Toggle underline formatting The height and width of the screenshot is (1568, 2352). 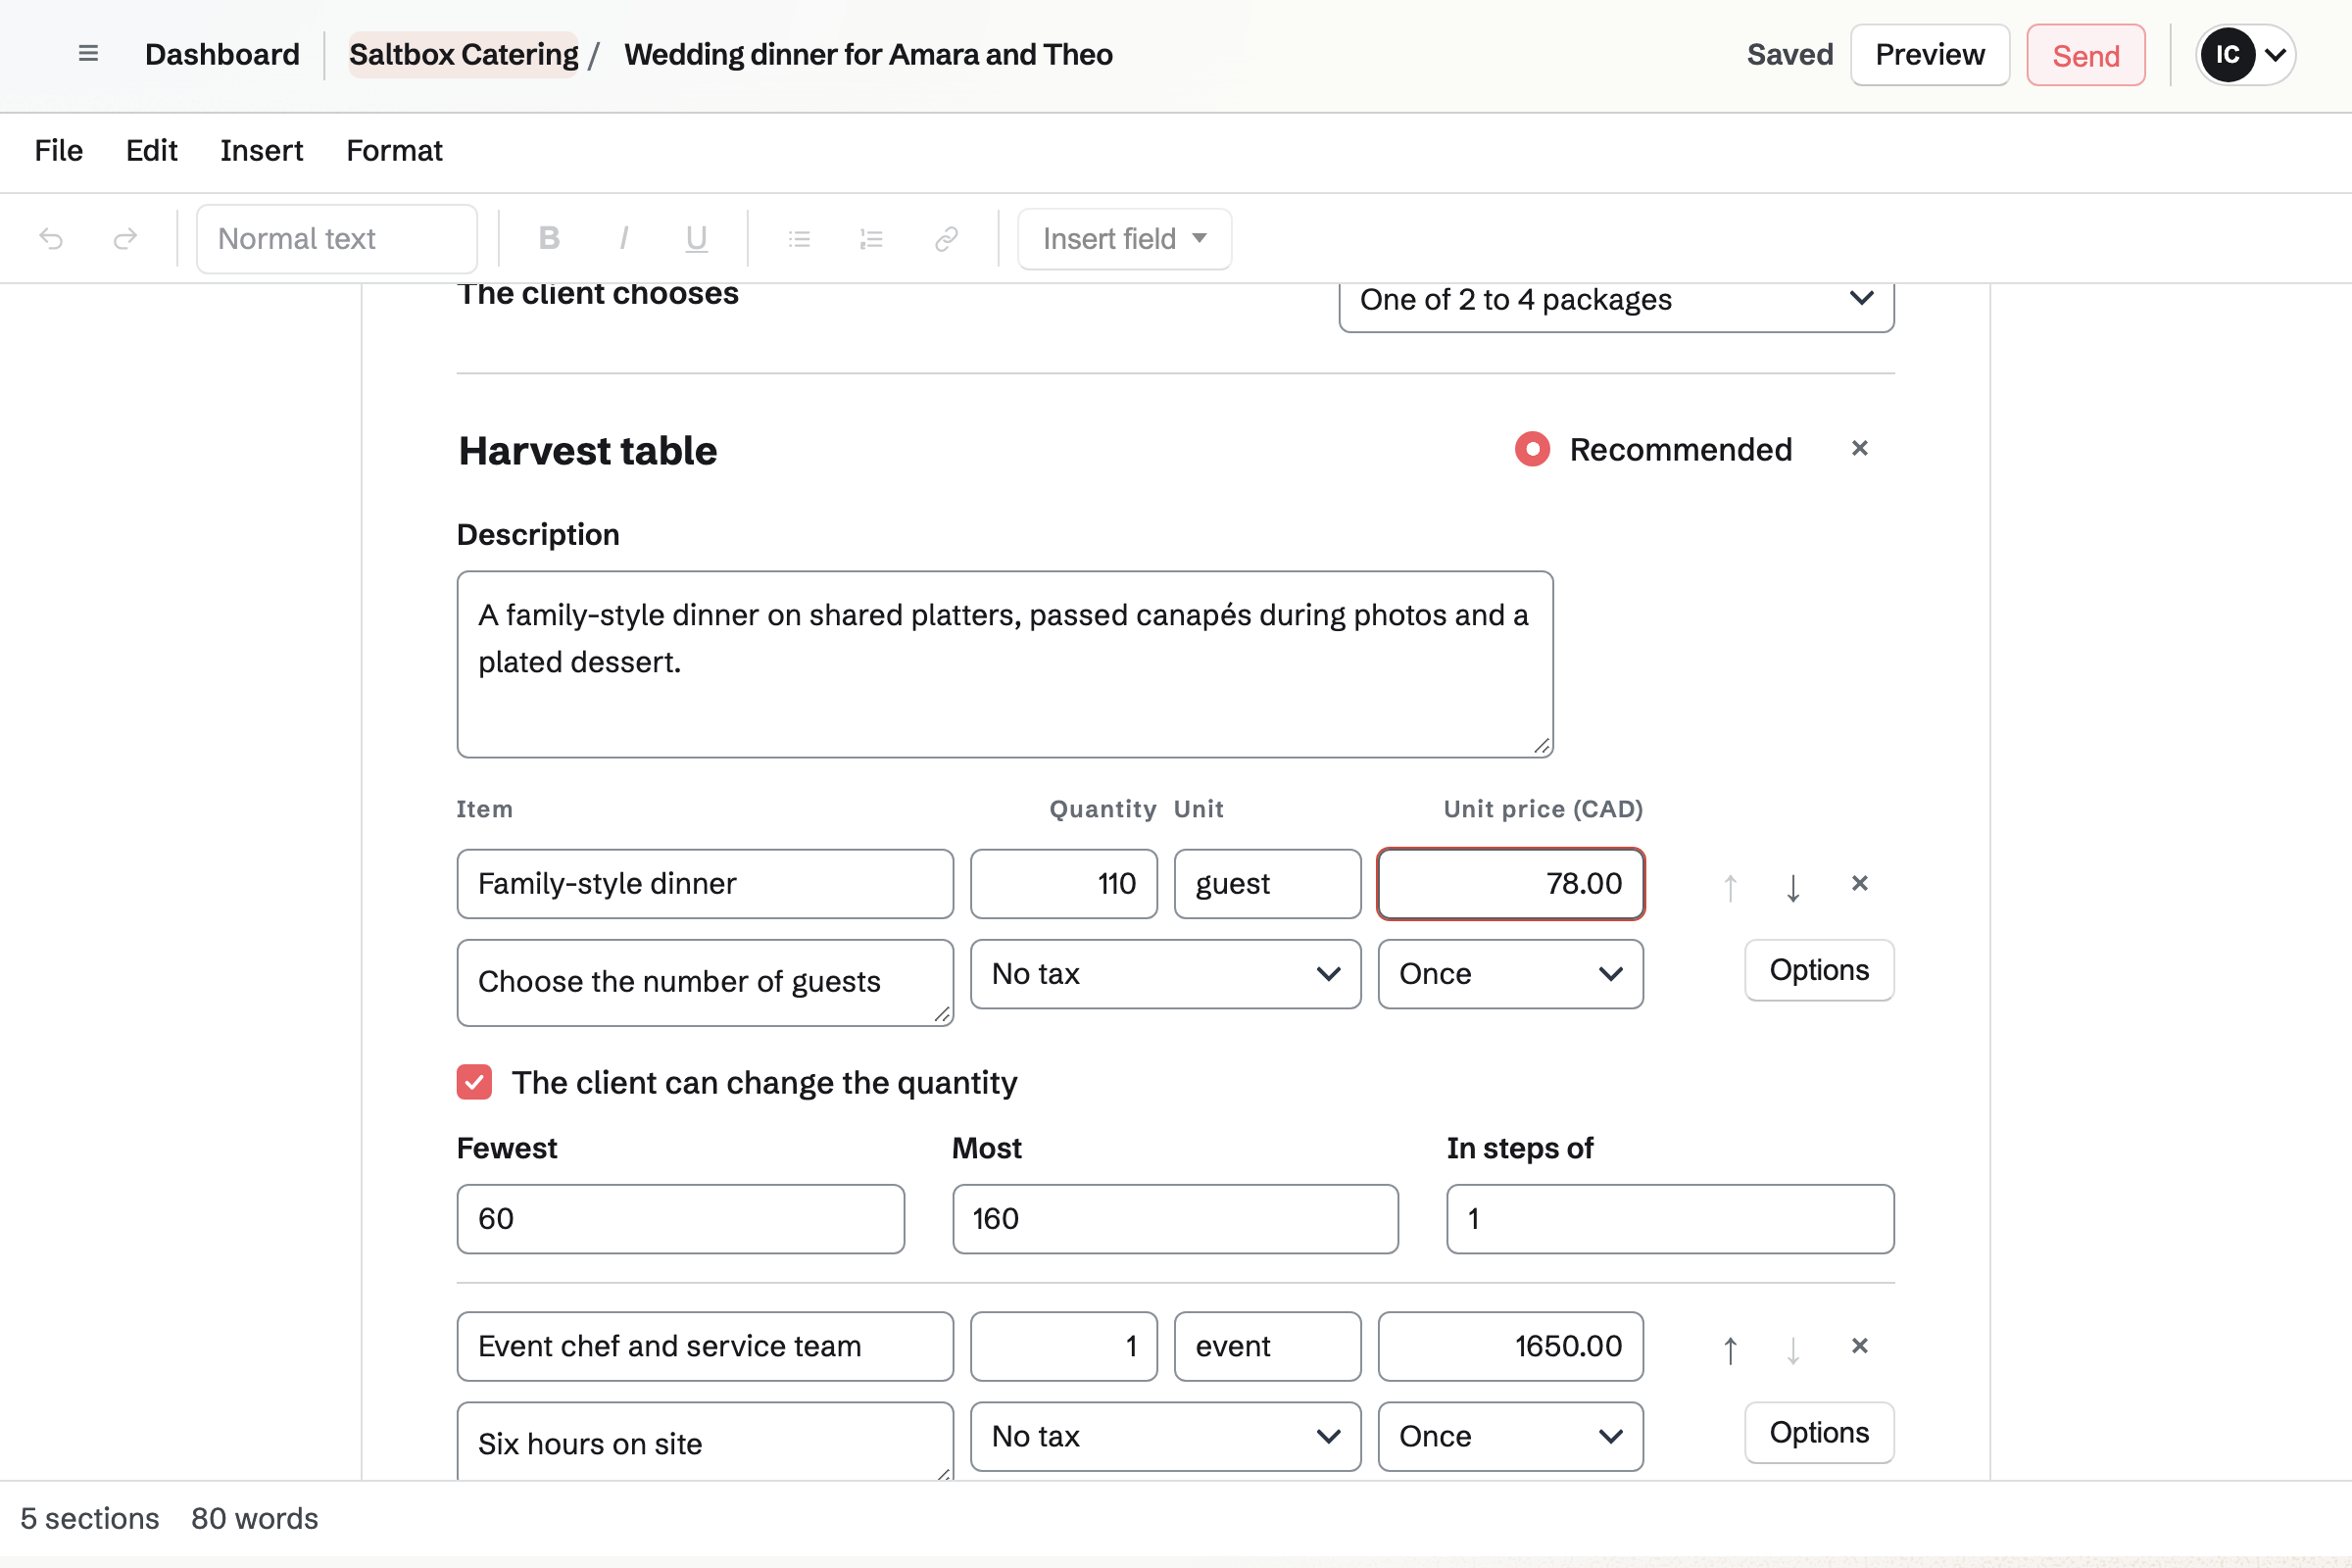[697, 238]
